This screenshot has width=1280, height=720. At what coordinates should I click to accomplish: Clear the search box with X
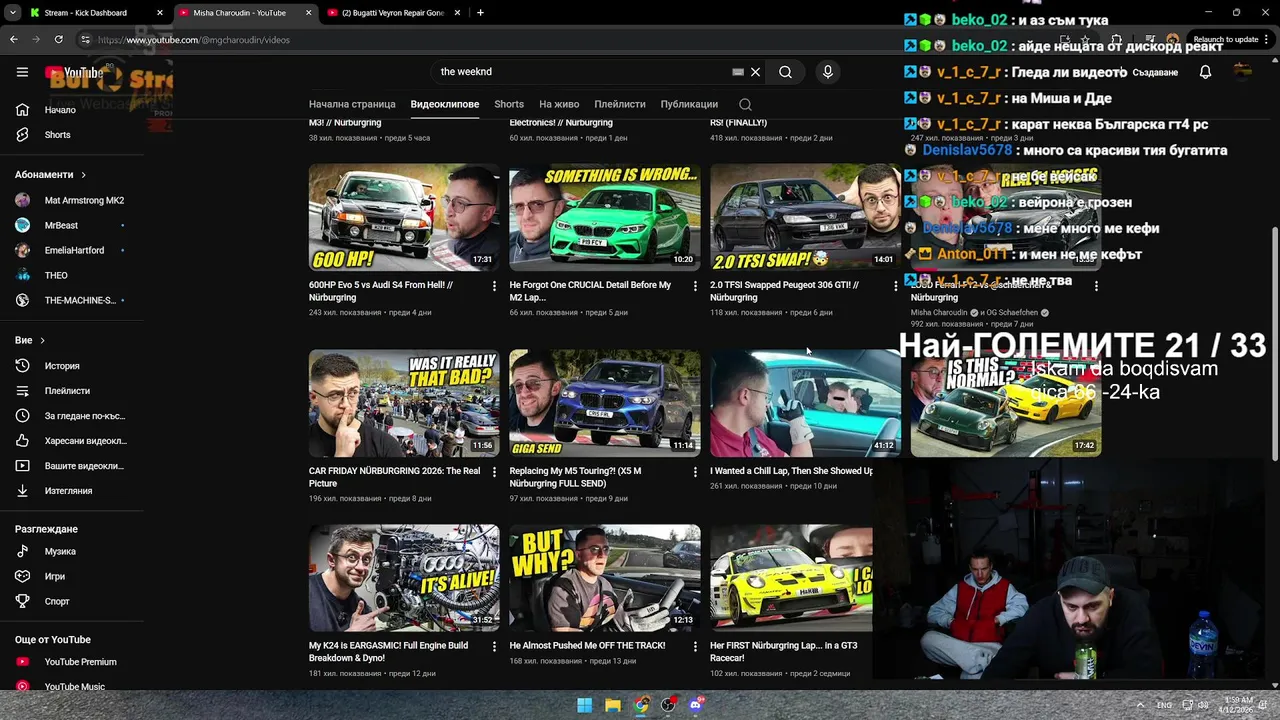point(755,72)
